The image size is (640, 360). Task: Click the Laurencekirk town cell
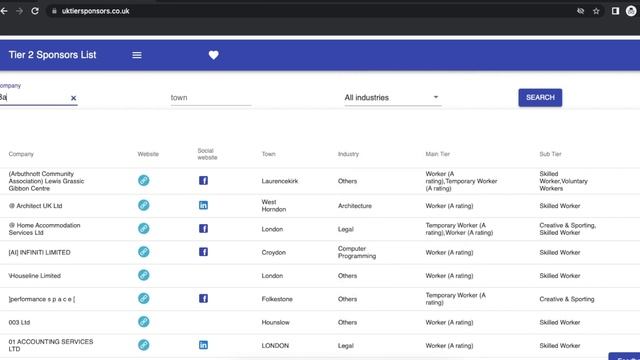click(280, 181)
